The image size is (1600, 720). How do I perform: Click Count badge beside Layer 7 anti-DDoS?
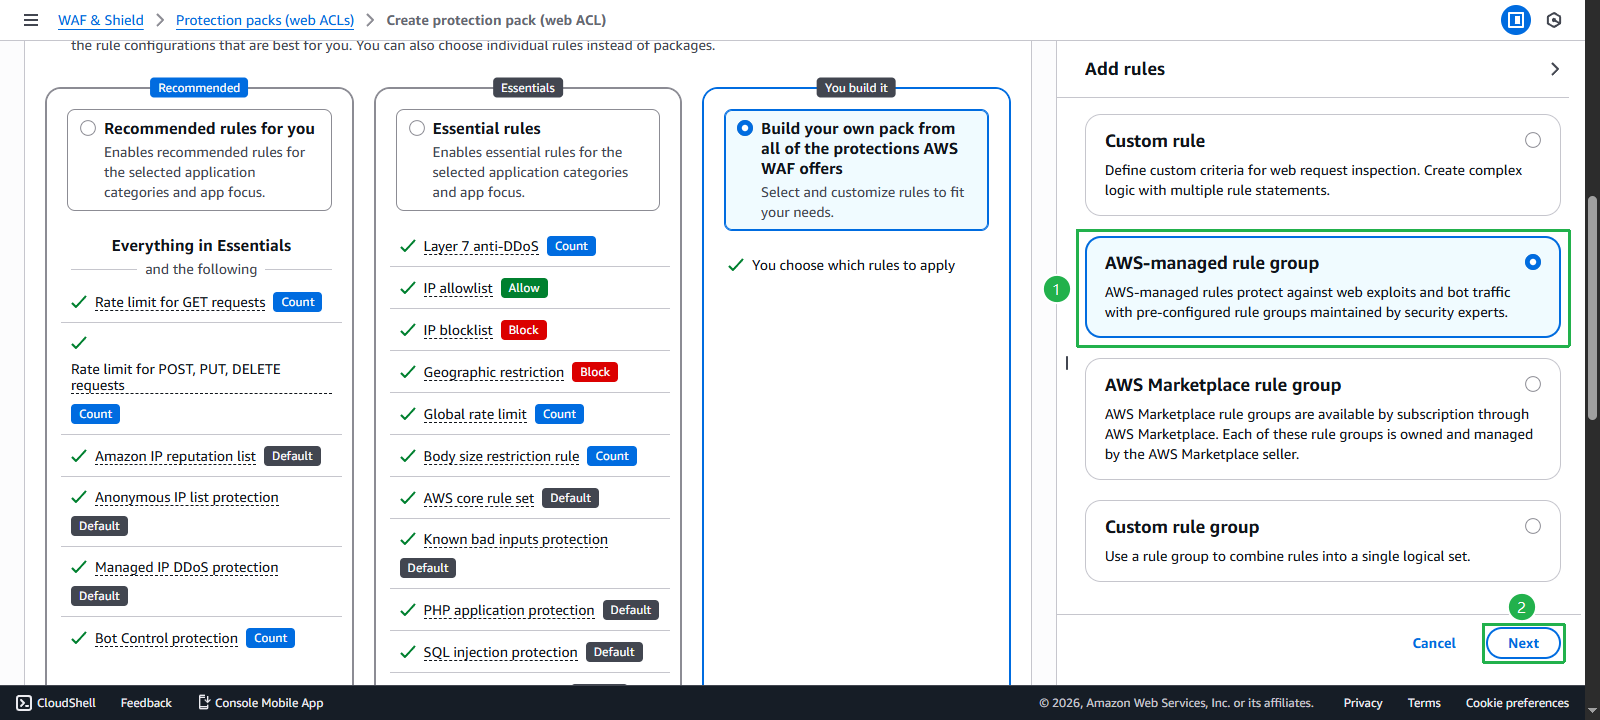[x=571, y=246]
